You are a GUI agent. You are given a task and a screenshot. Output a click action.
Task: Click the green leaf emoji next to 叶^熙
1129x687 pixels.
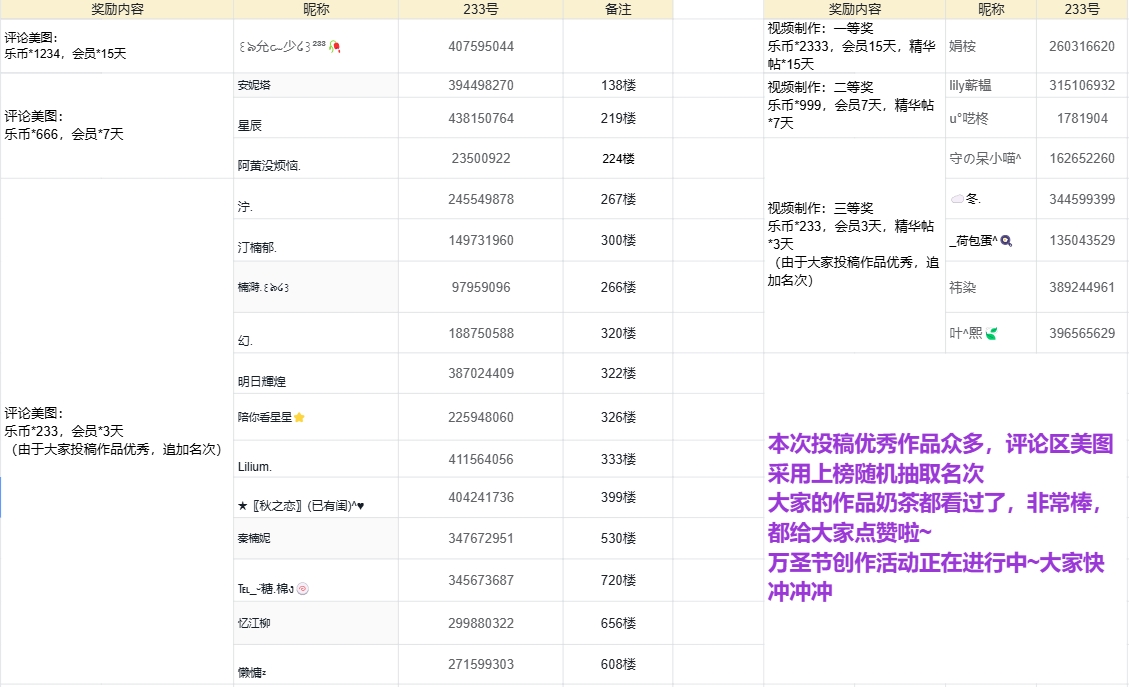tap(991, 333)
